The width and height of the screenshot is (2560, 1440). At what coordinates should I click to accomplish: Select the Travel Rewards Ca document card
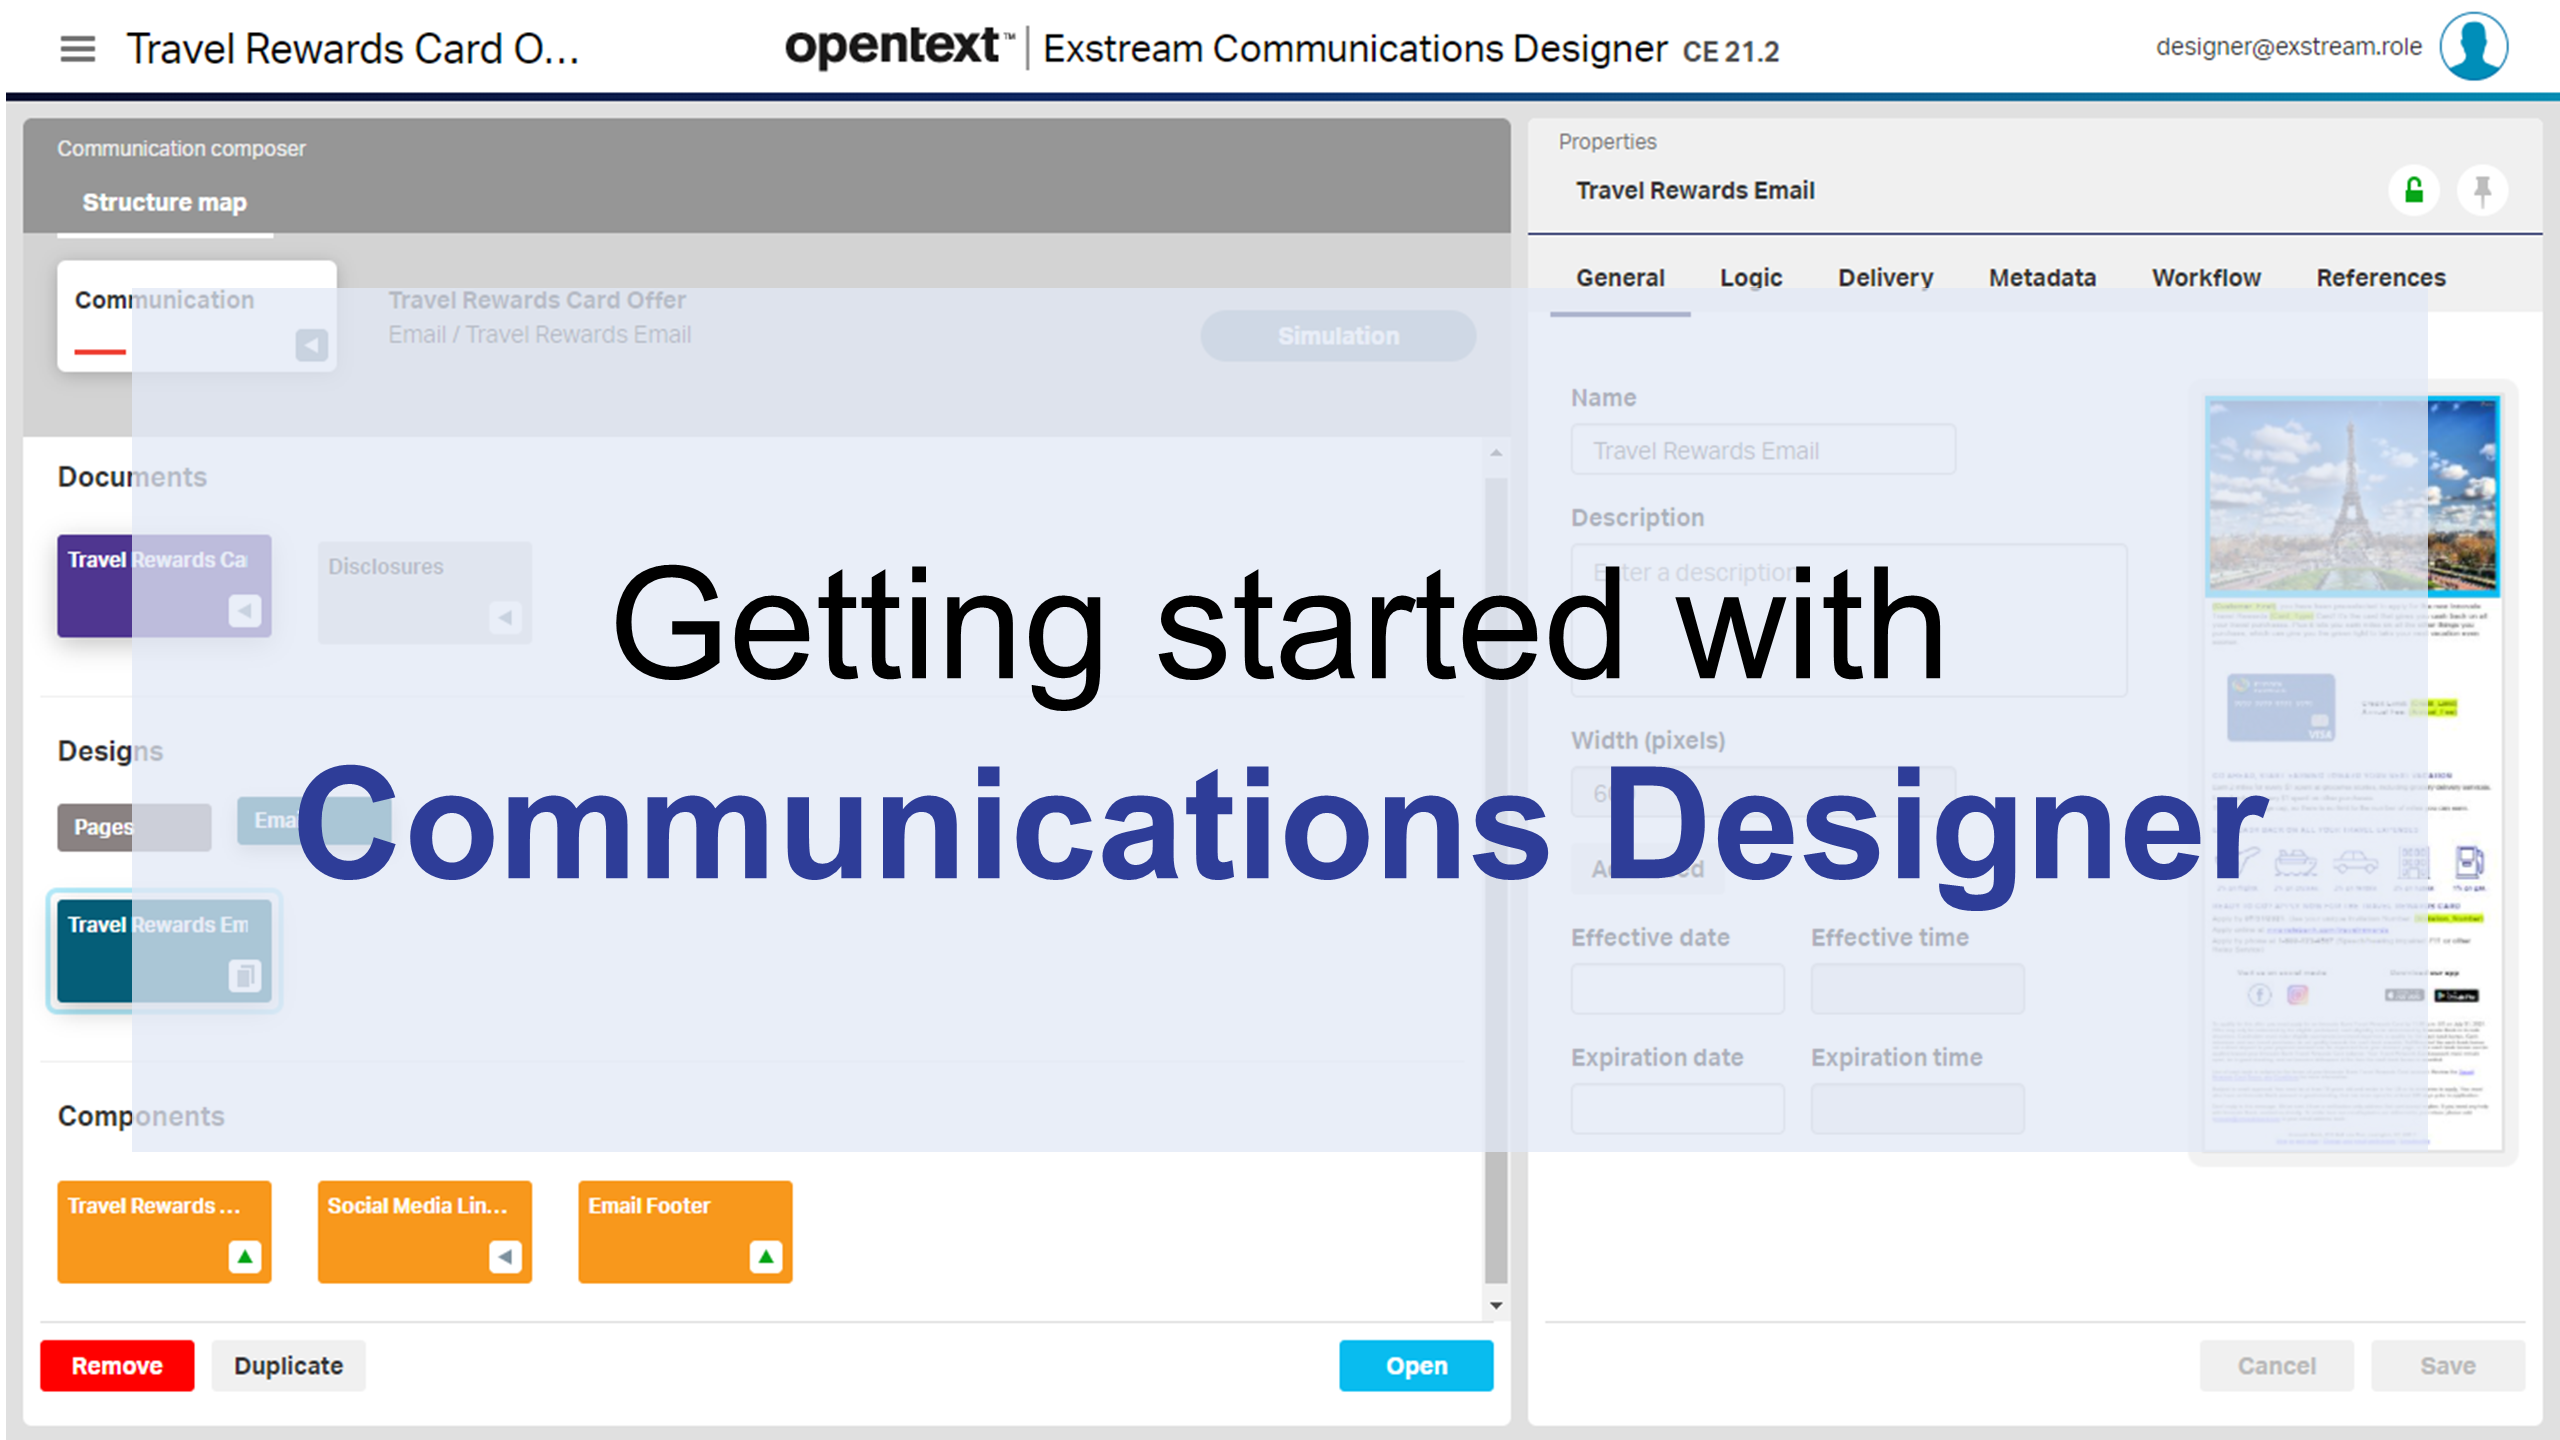(164, 586)
